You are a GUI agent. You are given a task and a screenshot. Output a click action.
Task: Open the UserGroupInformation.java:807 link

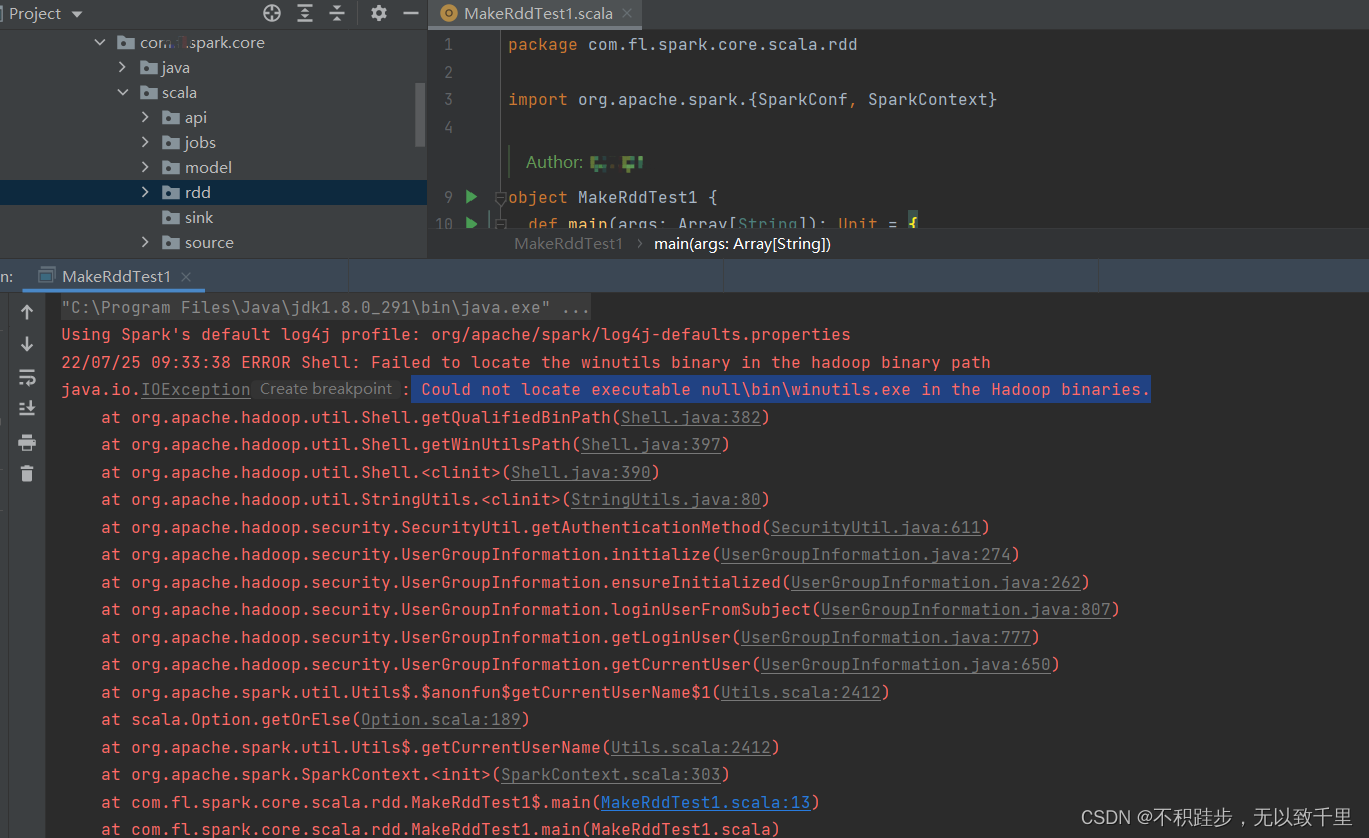click(966, 610)
